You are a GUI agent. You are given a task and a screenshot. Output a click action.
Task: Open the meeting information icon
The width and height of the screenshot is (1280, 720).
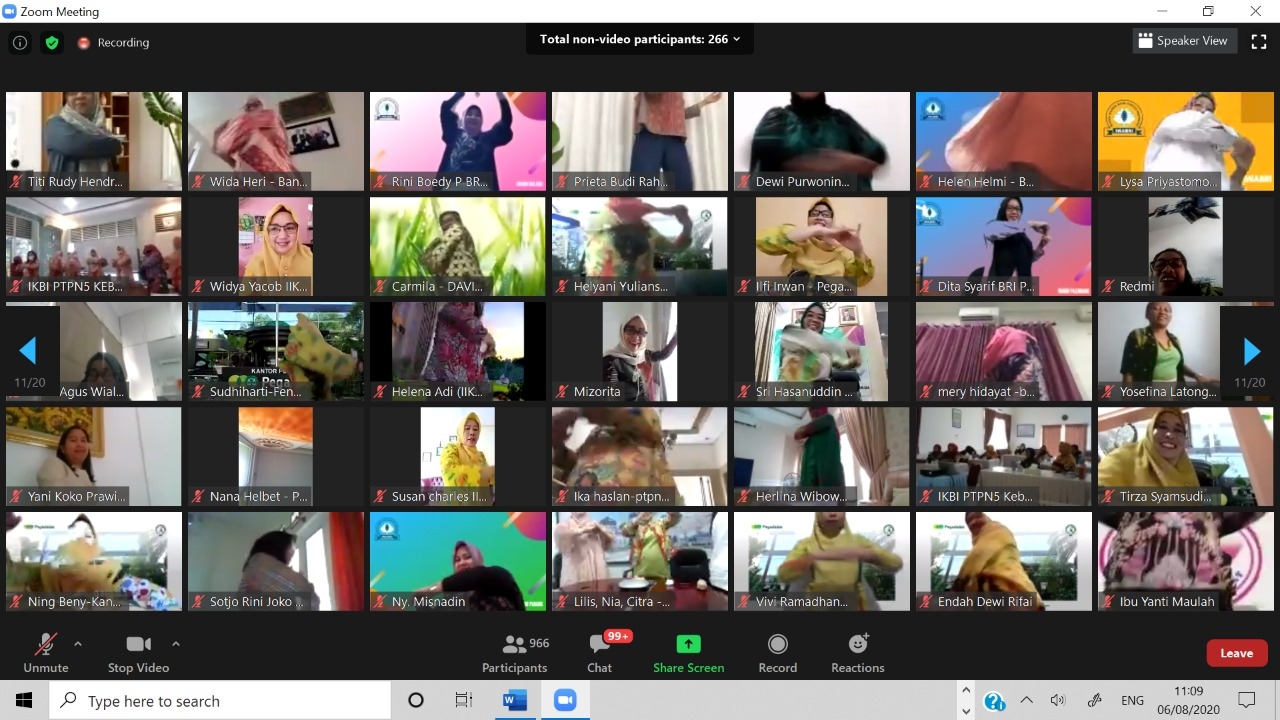(x=20, y=43)
